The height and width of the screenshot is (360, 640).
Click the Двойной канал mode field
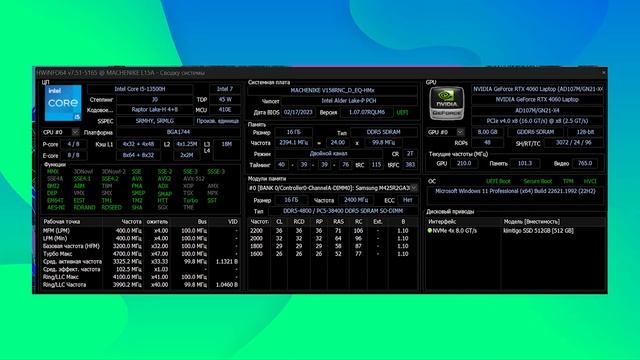[x=329, y=154]
